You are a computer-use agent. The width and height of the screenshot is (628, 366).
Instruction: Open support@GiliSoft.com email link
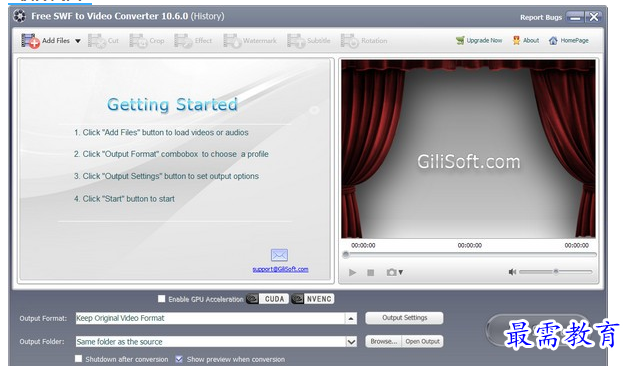click(x=280, y=269)
